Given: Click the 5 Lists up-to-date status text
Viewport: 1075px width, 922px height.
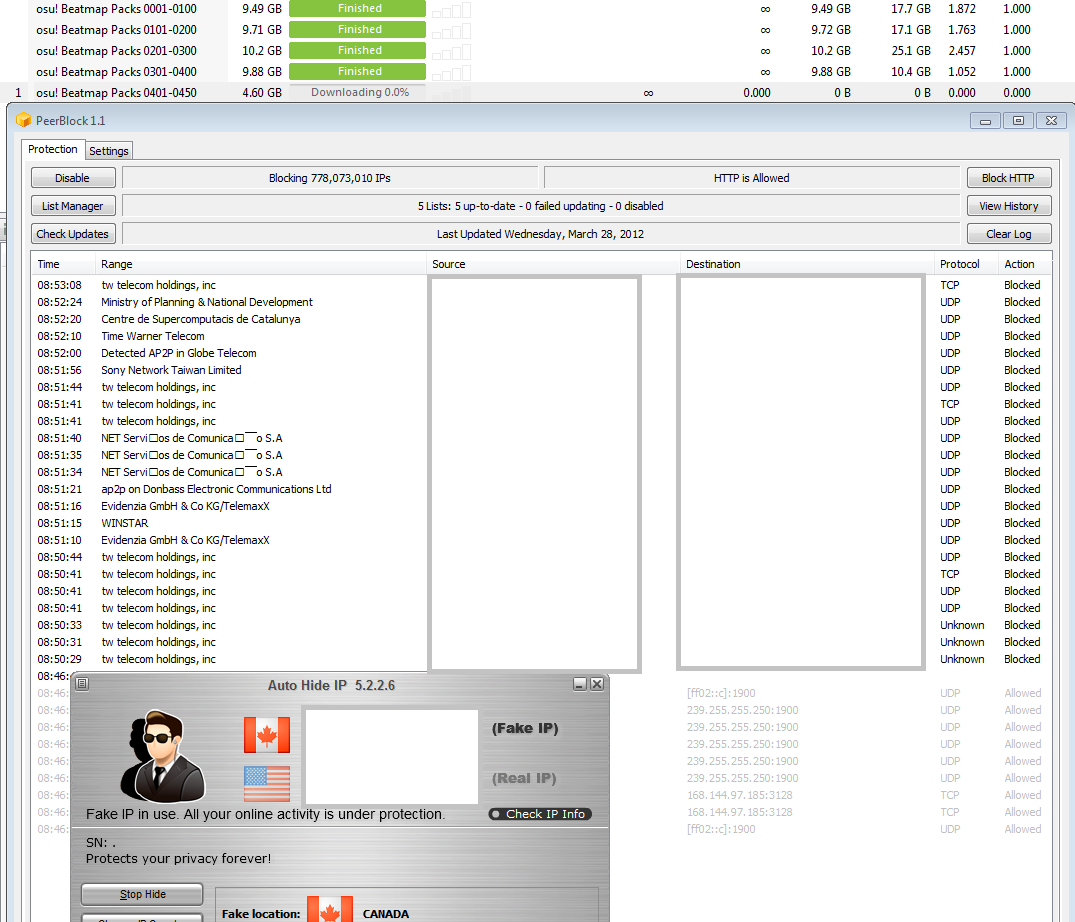Looking at the screenshot, I should (541, 206).
